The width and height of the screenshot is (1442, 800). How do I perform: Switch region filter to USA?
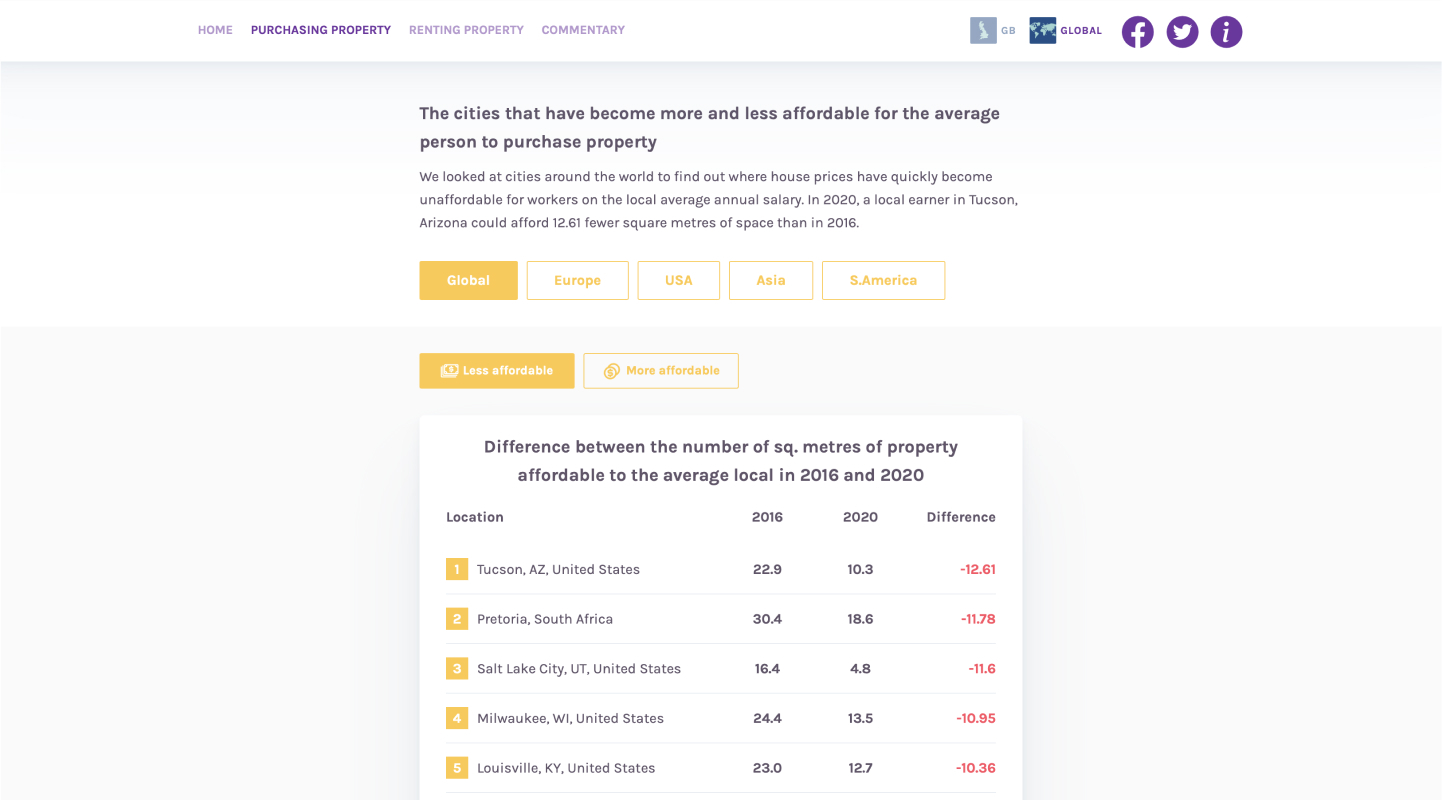pos(679,281)
